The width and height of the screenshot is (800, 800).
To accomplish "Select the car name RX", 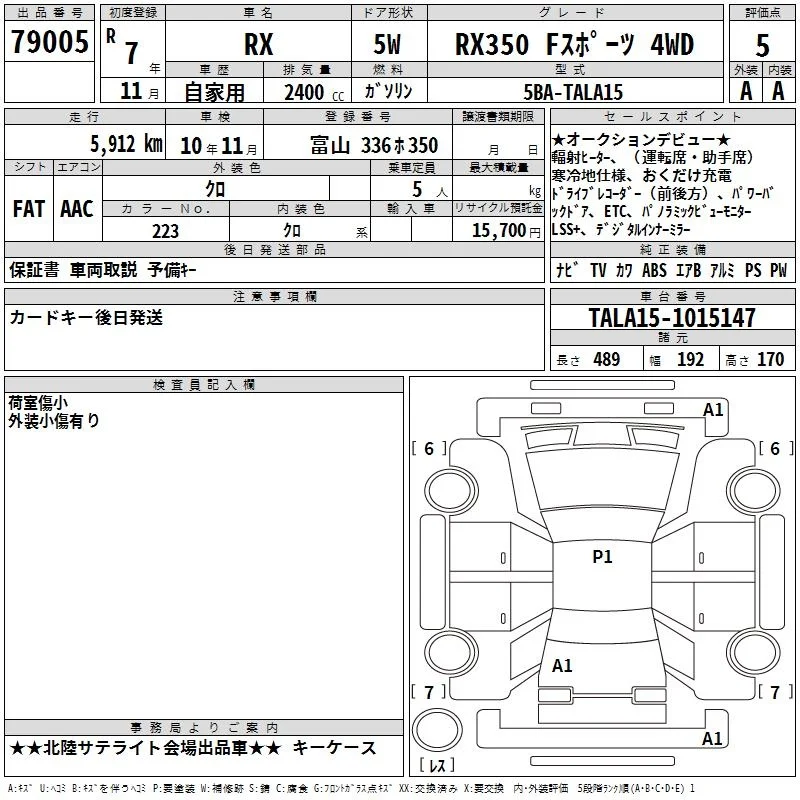I will [259, 44].
